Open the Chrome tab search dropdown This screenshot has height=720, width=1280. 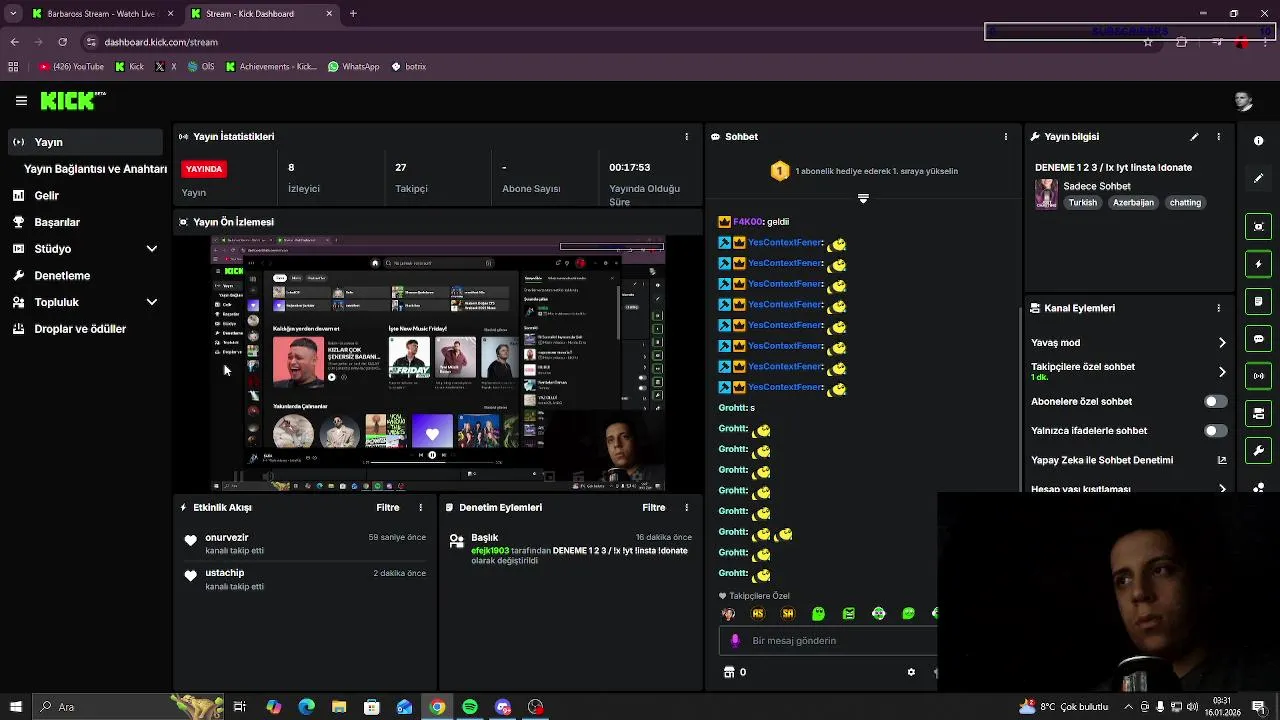click(x=14, y=14)
